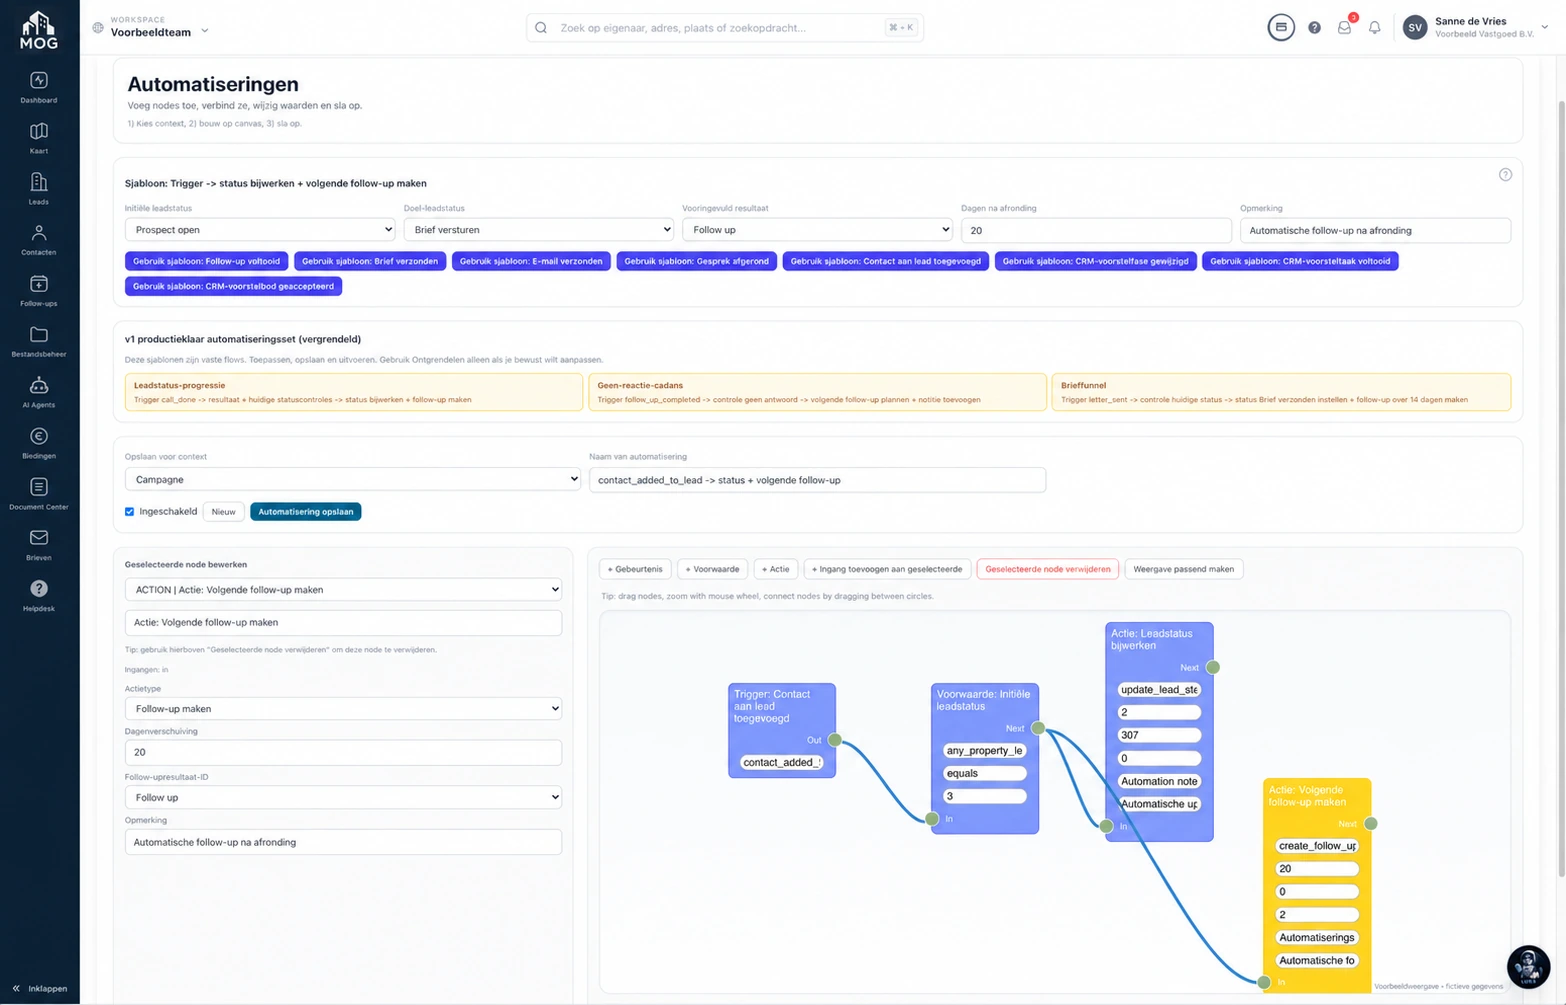1566x1005 pixels.
Task: Click the Dagen na afronding field
Action: point(1096,230)
